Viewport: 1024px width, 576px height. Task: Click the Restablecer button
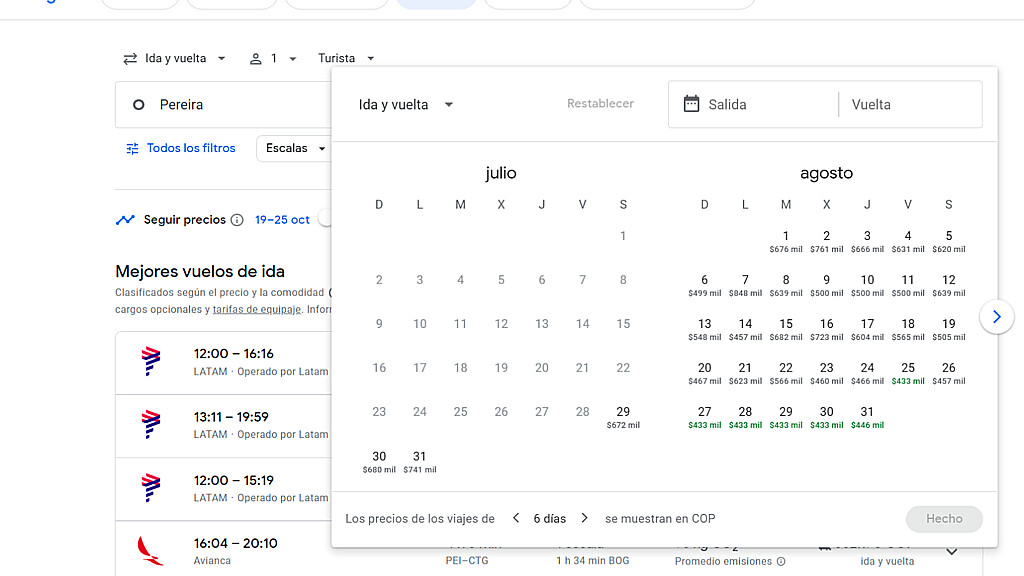click(x=600, y=104)
